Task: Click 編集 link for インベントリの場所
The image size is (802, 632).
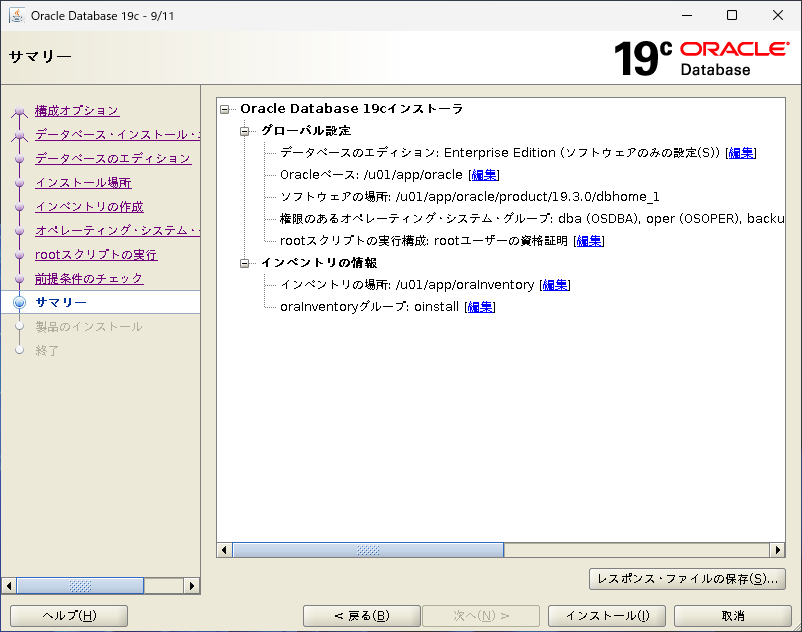Action: 555,285
